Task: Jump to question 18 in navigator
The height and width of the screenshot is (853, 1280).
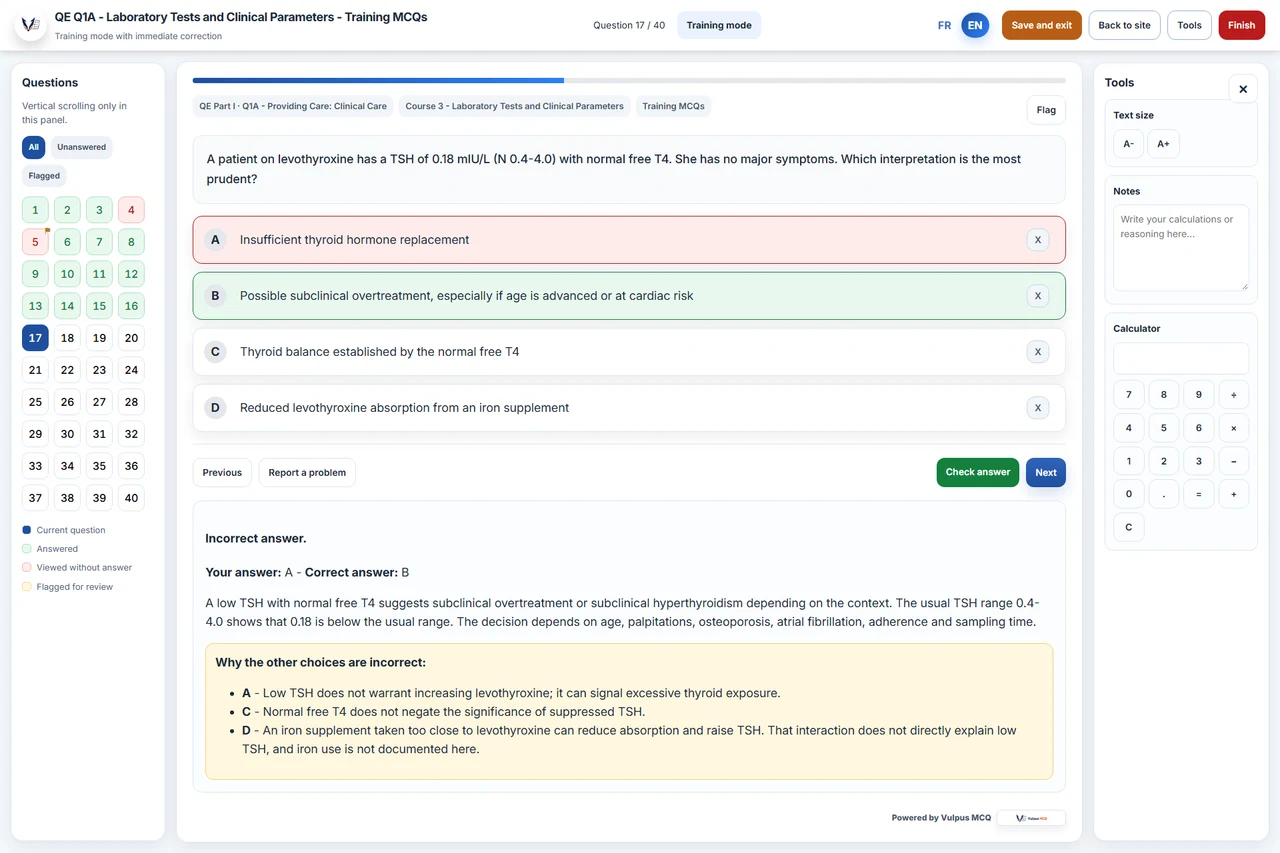Action: 67,338
